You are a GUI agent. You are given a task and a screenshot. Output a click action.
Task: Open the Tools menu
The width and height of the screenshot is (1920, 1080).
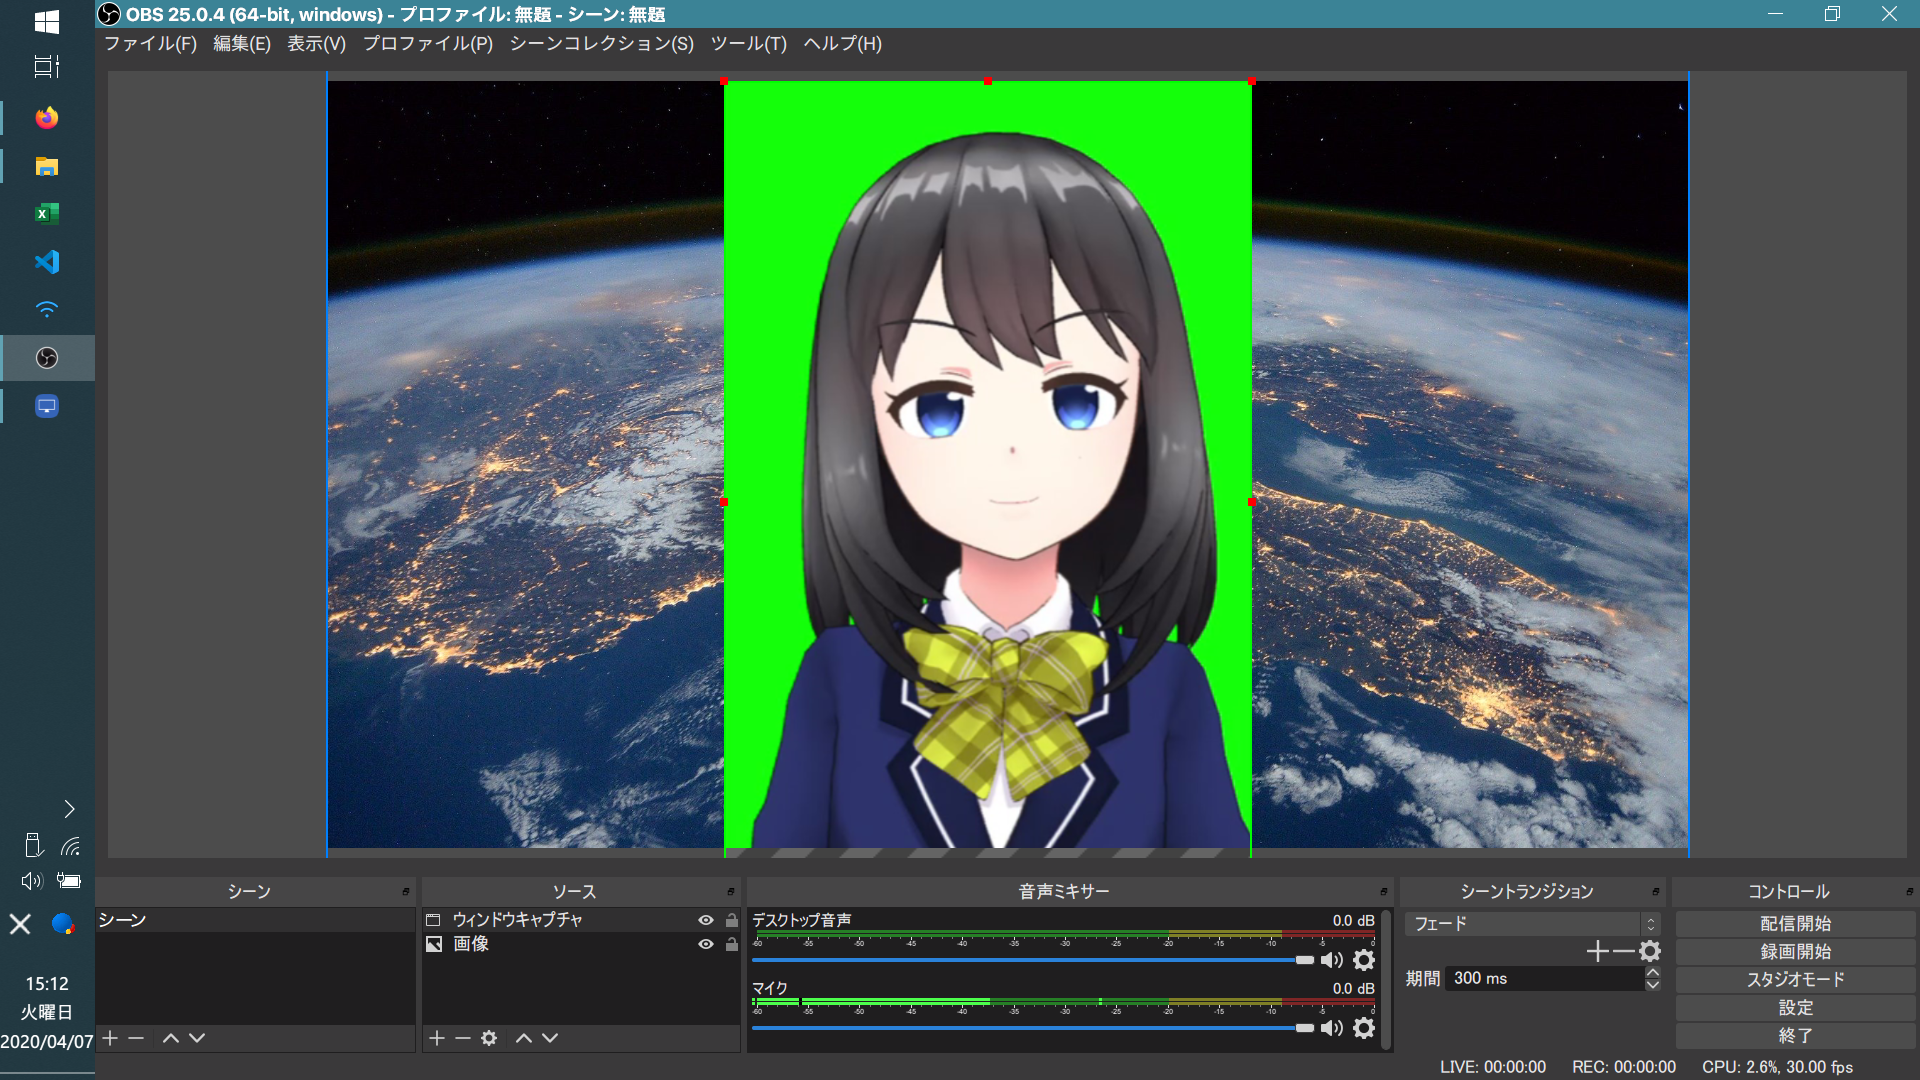pos(748,44)
